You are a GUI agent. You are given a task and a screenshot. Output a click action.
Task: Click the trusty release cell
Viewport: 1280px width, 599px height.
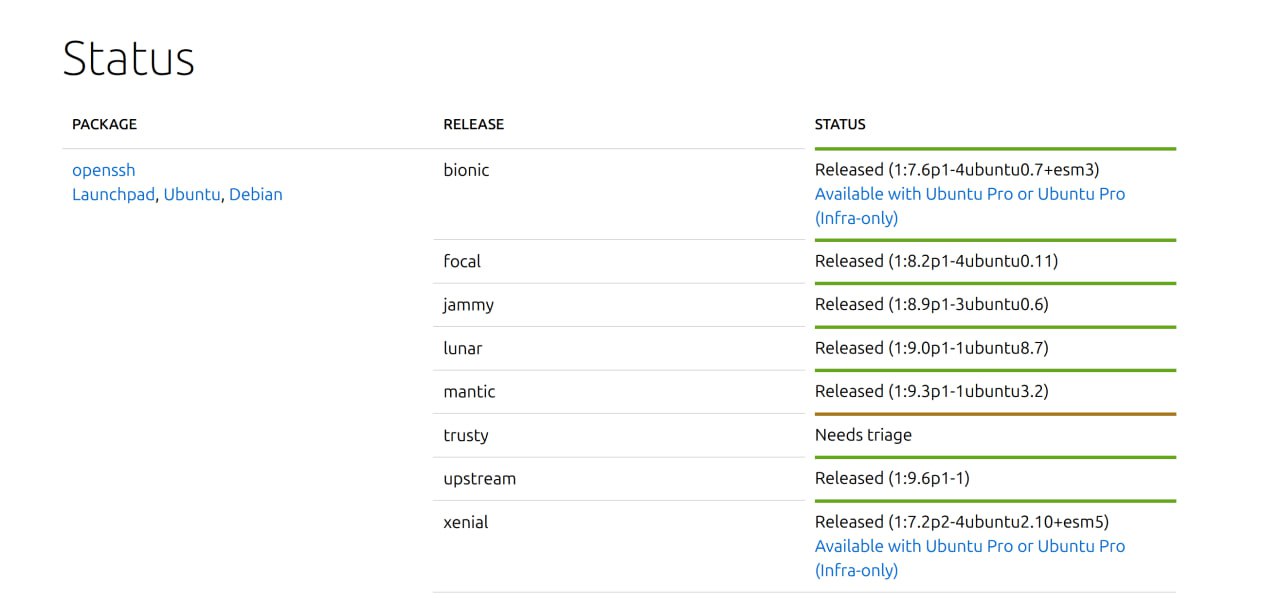466,435
